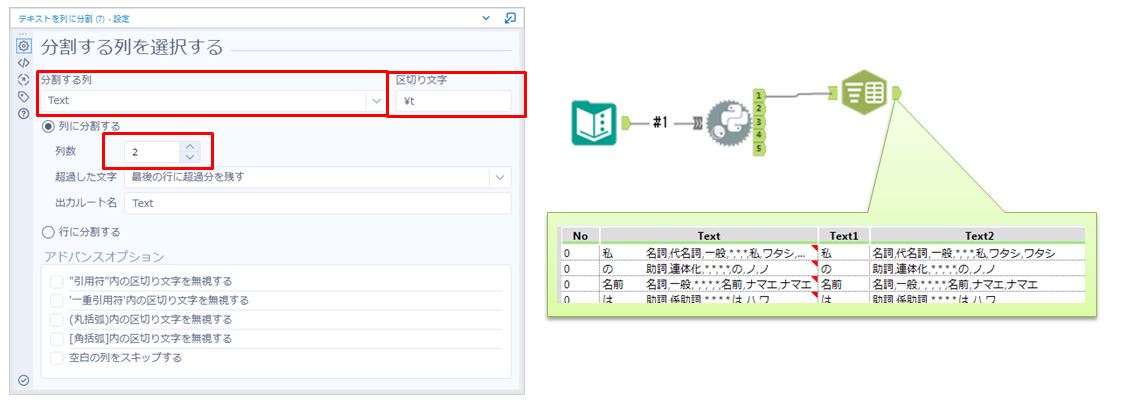
Task: Open the Navigation icon in sidebar
Action: pos(23,79)
